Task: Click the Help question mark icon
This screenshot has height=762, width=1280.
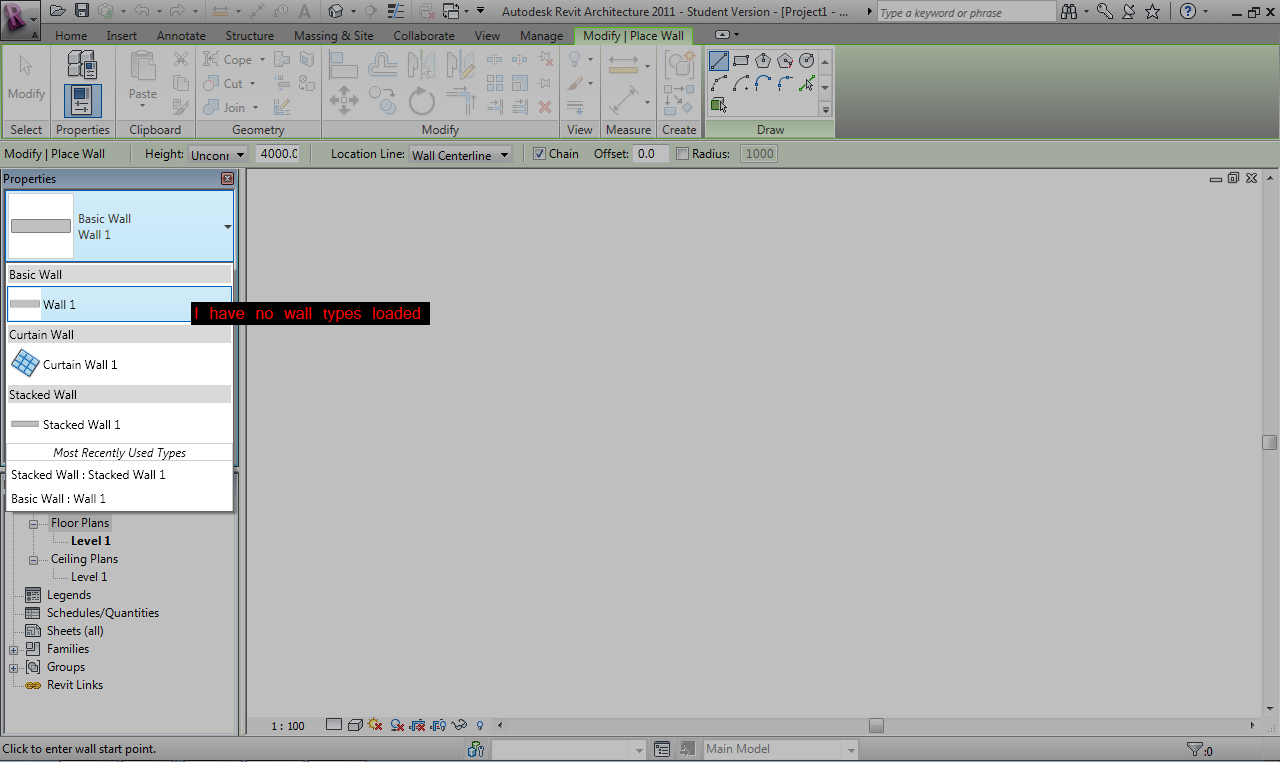Action: point(1187,11)
